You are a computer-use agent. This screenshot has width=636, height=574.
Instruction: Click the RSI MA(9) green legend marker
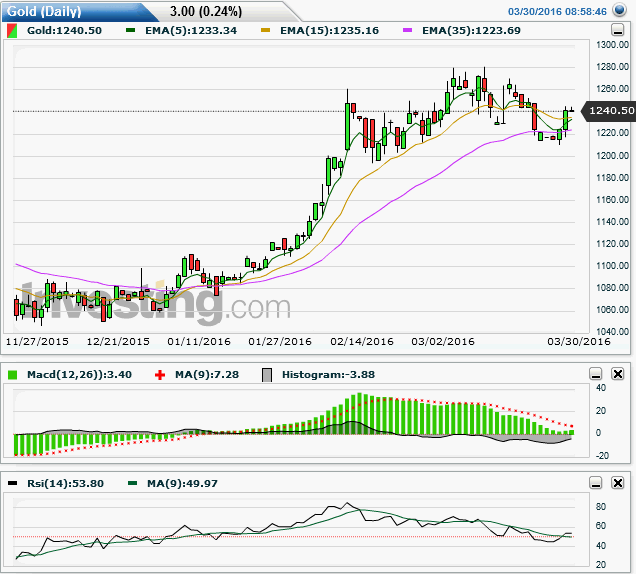(x=132, y=483)
